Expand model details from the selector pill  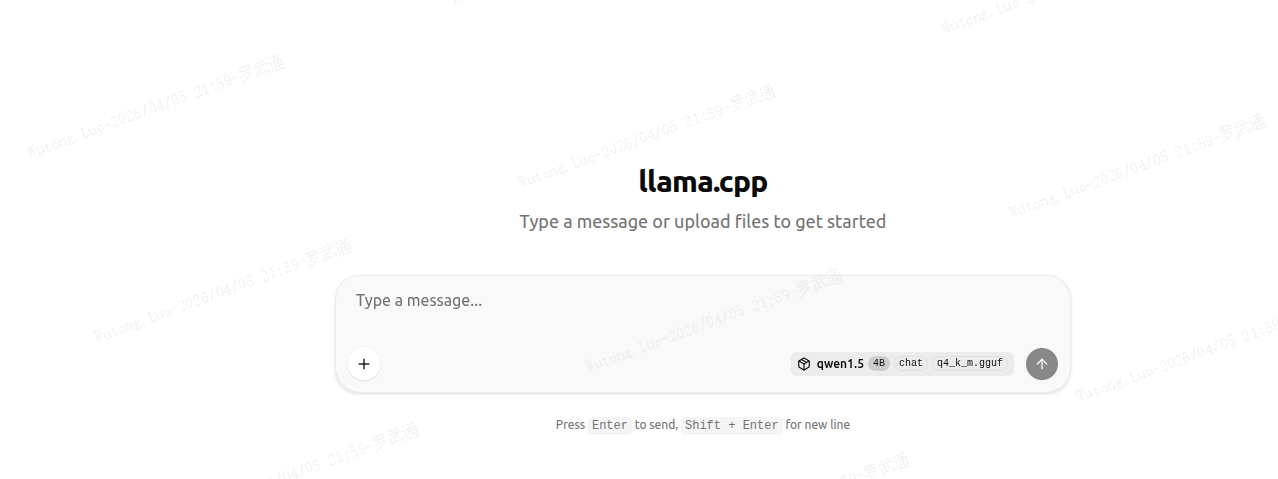pyautogui.click(x=902, y=364)
